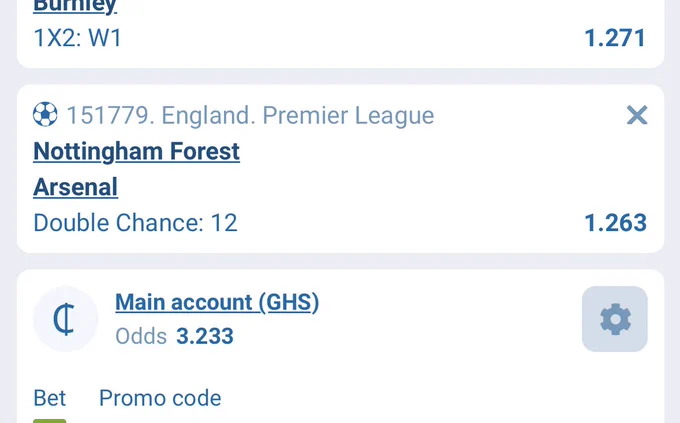Open Main account (GHS) selector
680x423 pixels.
click(x=217, y=302)
